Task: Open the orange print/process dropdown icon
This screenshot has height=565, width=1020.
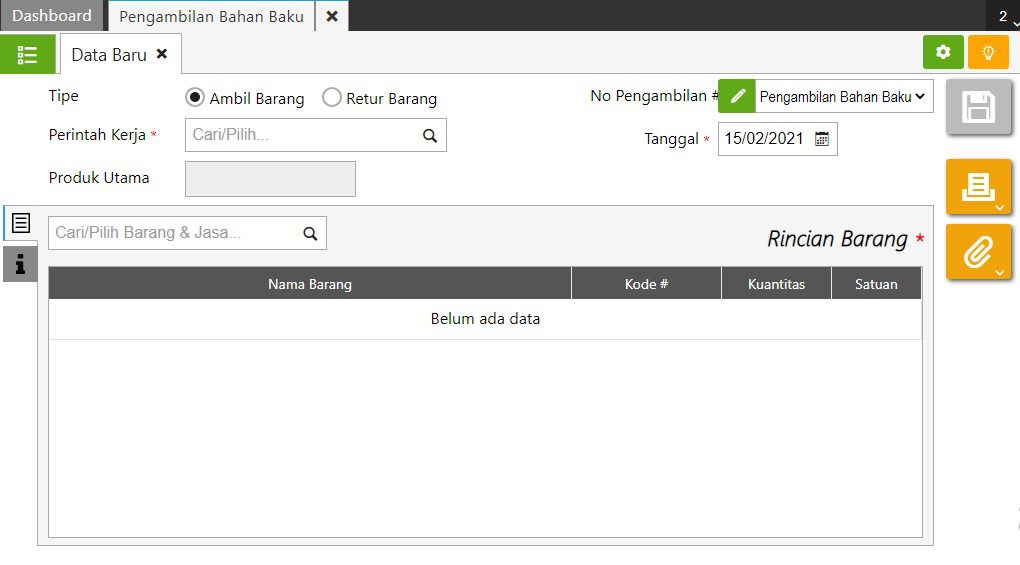Action: point(978,187)
